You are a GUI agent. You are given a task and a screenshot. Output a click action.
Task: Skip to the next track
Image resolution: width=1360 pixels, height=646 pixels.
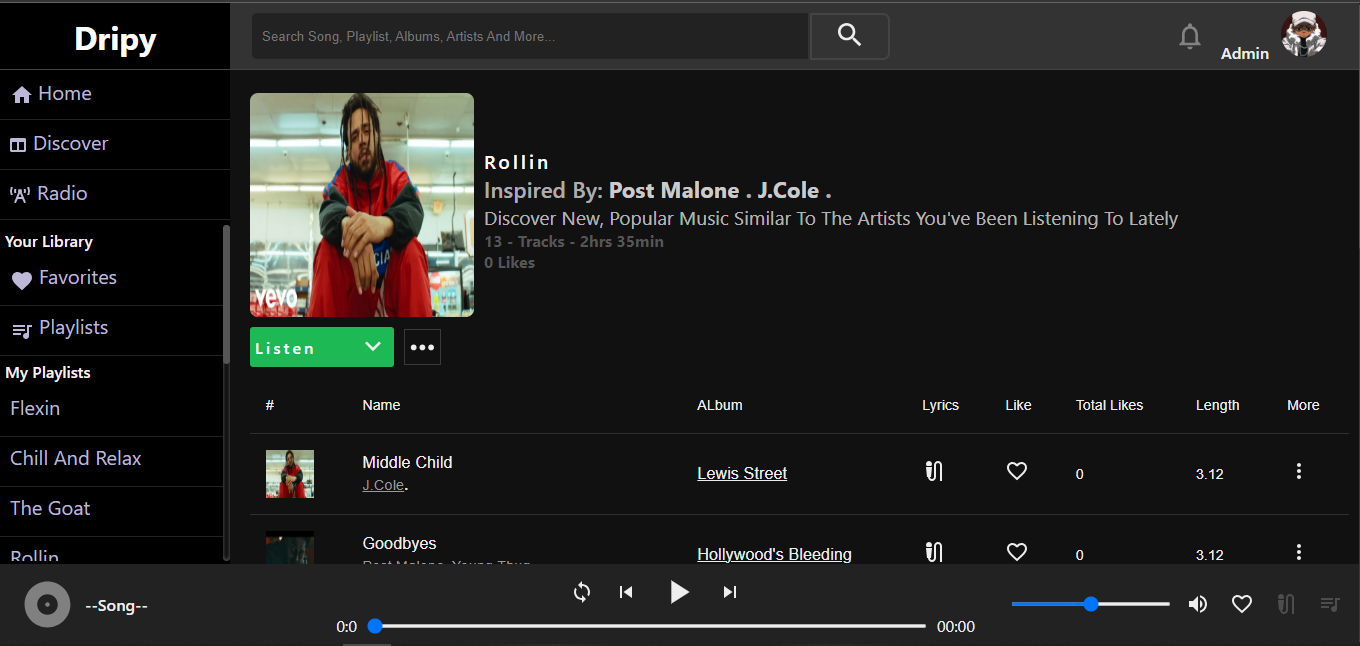(x=730, y=592)
